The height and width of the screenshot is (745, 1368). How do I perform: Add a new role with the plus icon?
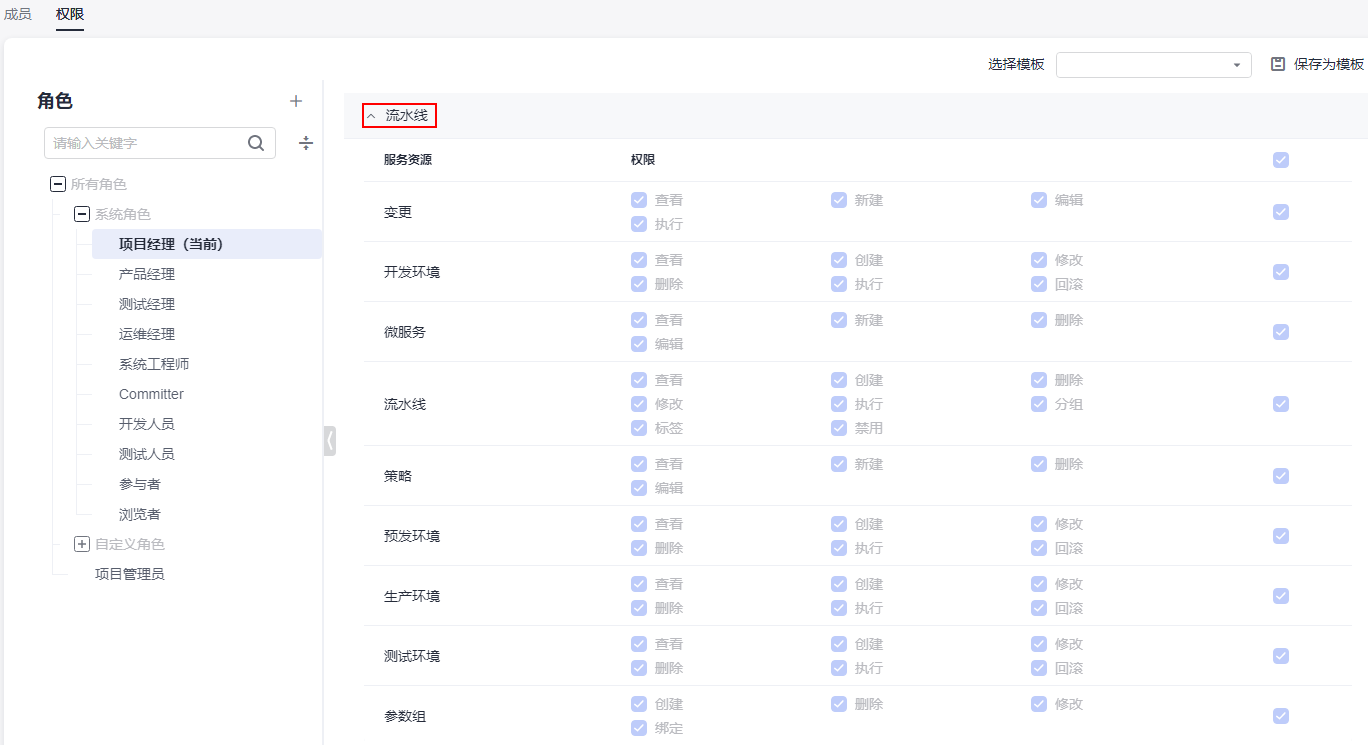(x=296, y=101)
